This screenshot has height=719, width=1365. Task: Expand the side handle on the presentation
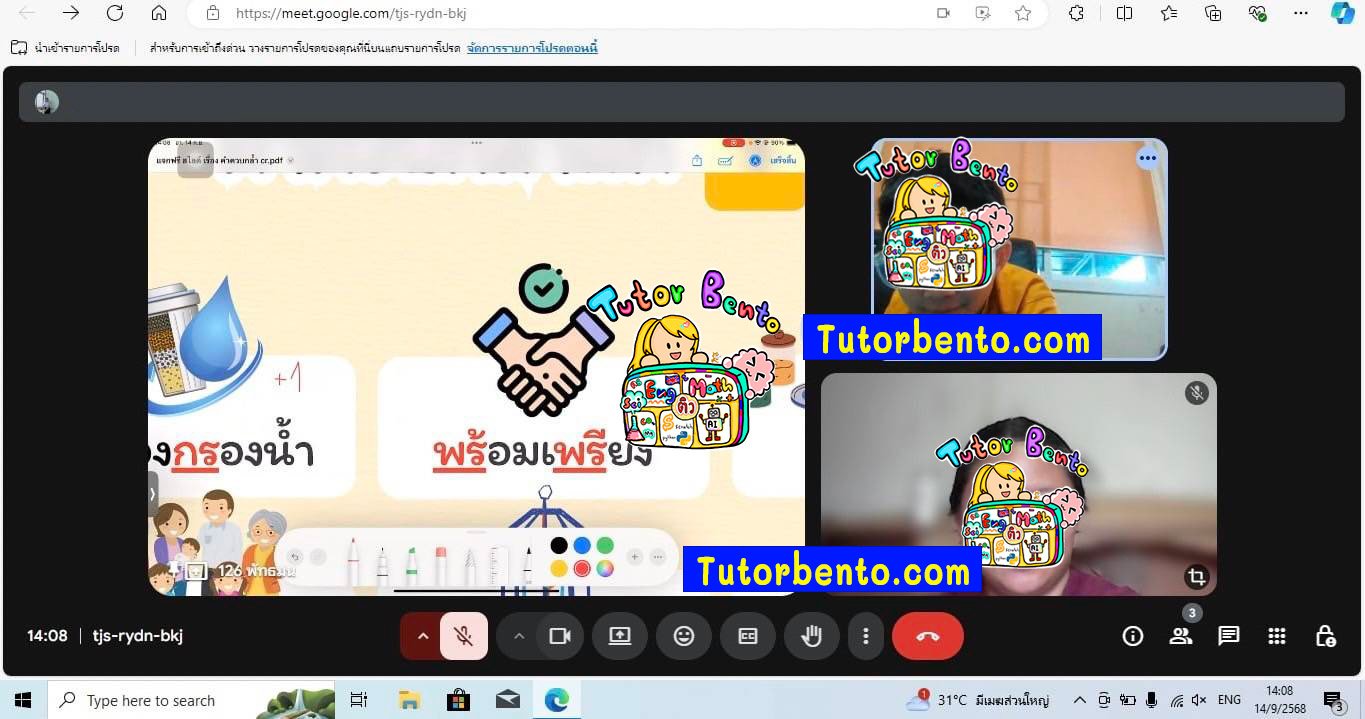coord(153,493)
